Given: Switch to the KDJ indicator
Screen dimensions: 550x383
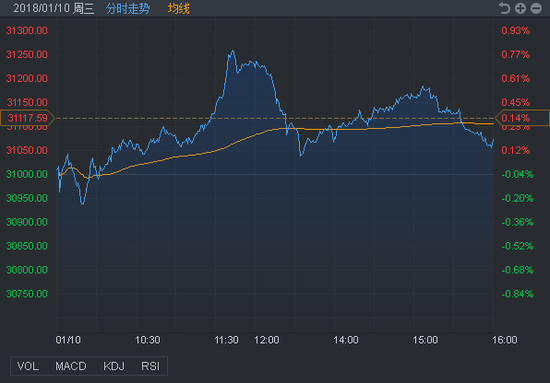Looking at the screenshot, I should [114, 366].
